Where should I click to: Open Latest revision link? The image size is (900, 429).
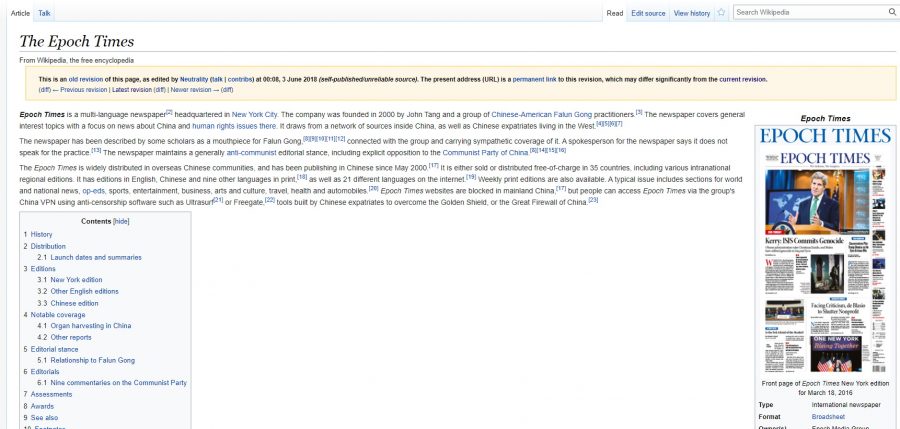coord(132,90)
